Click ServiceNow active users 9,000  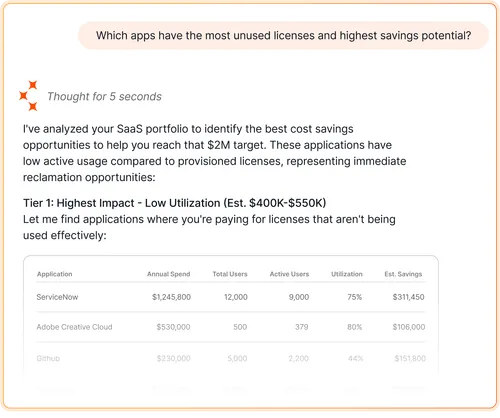[x=299, y=297]
